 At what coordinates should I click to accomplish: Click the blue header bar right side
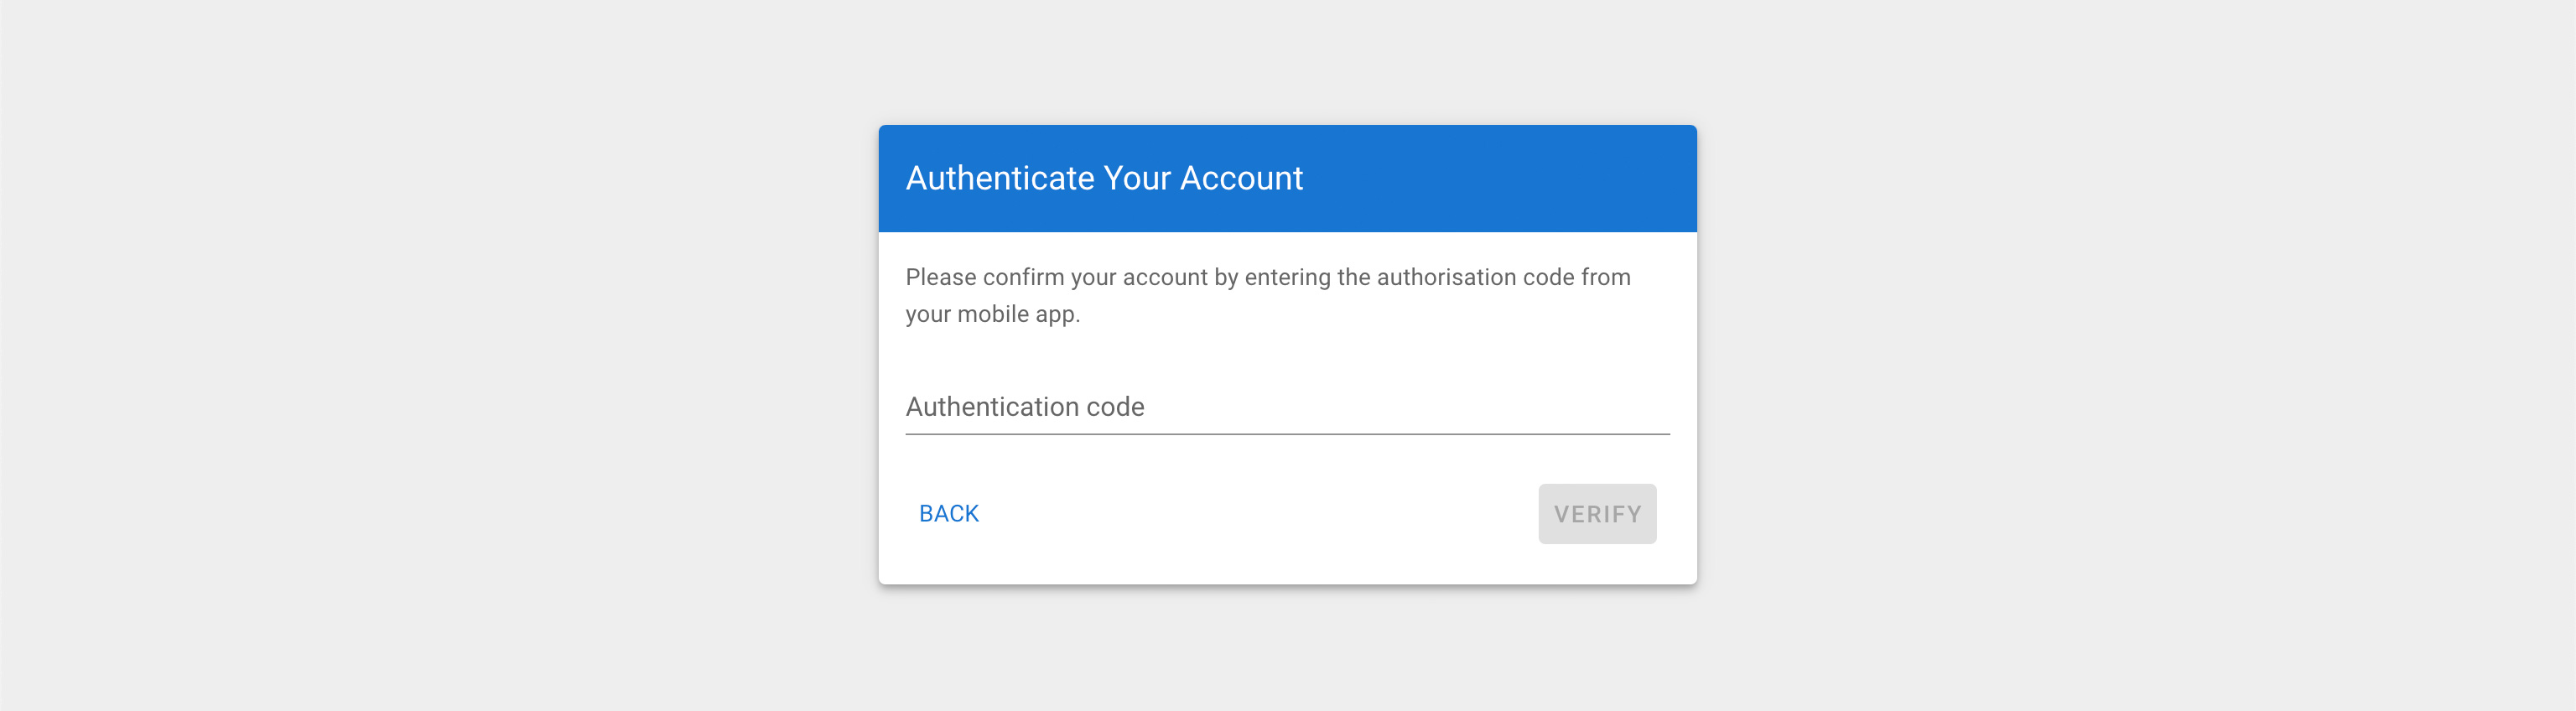click(x=1550, y=178)
